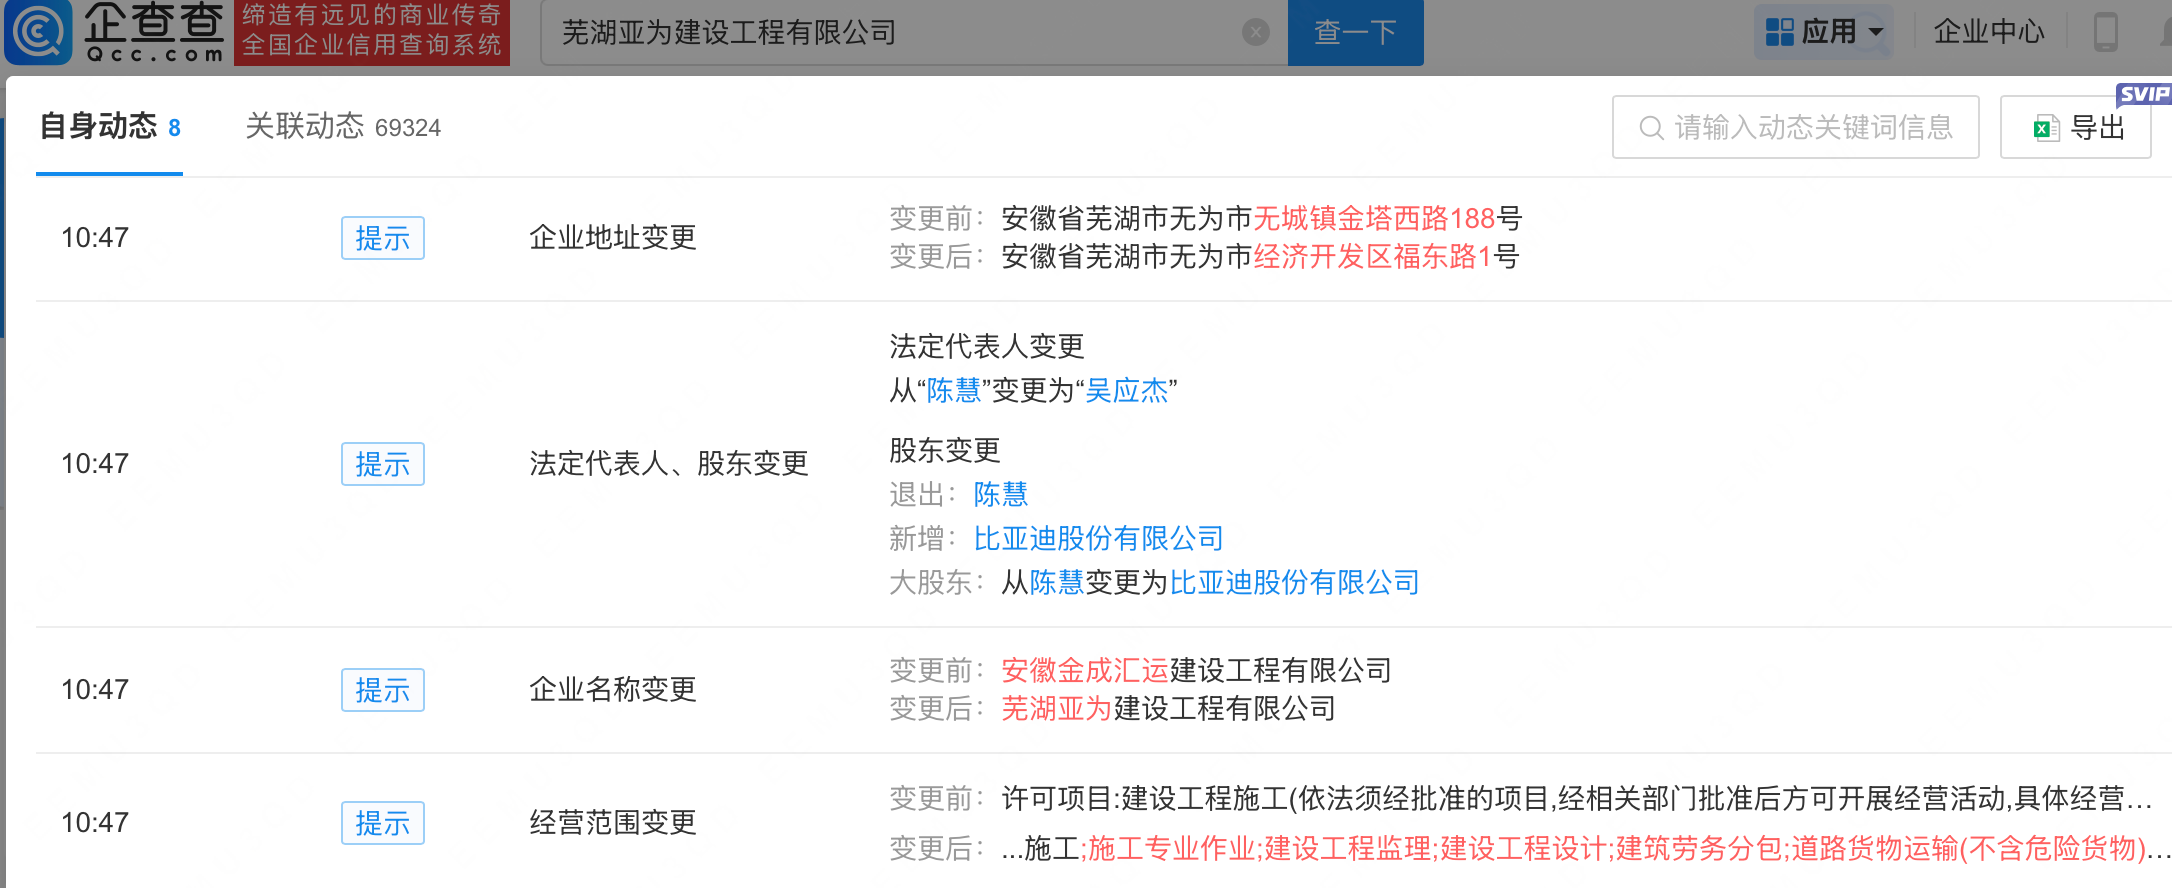Open 比亚迪股份有限公司 link next to 新增
This screenshot has height=888, width=2172.
coord(1098,538)
